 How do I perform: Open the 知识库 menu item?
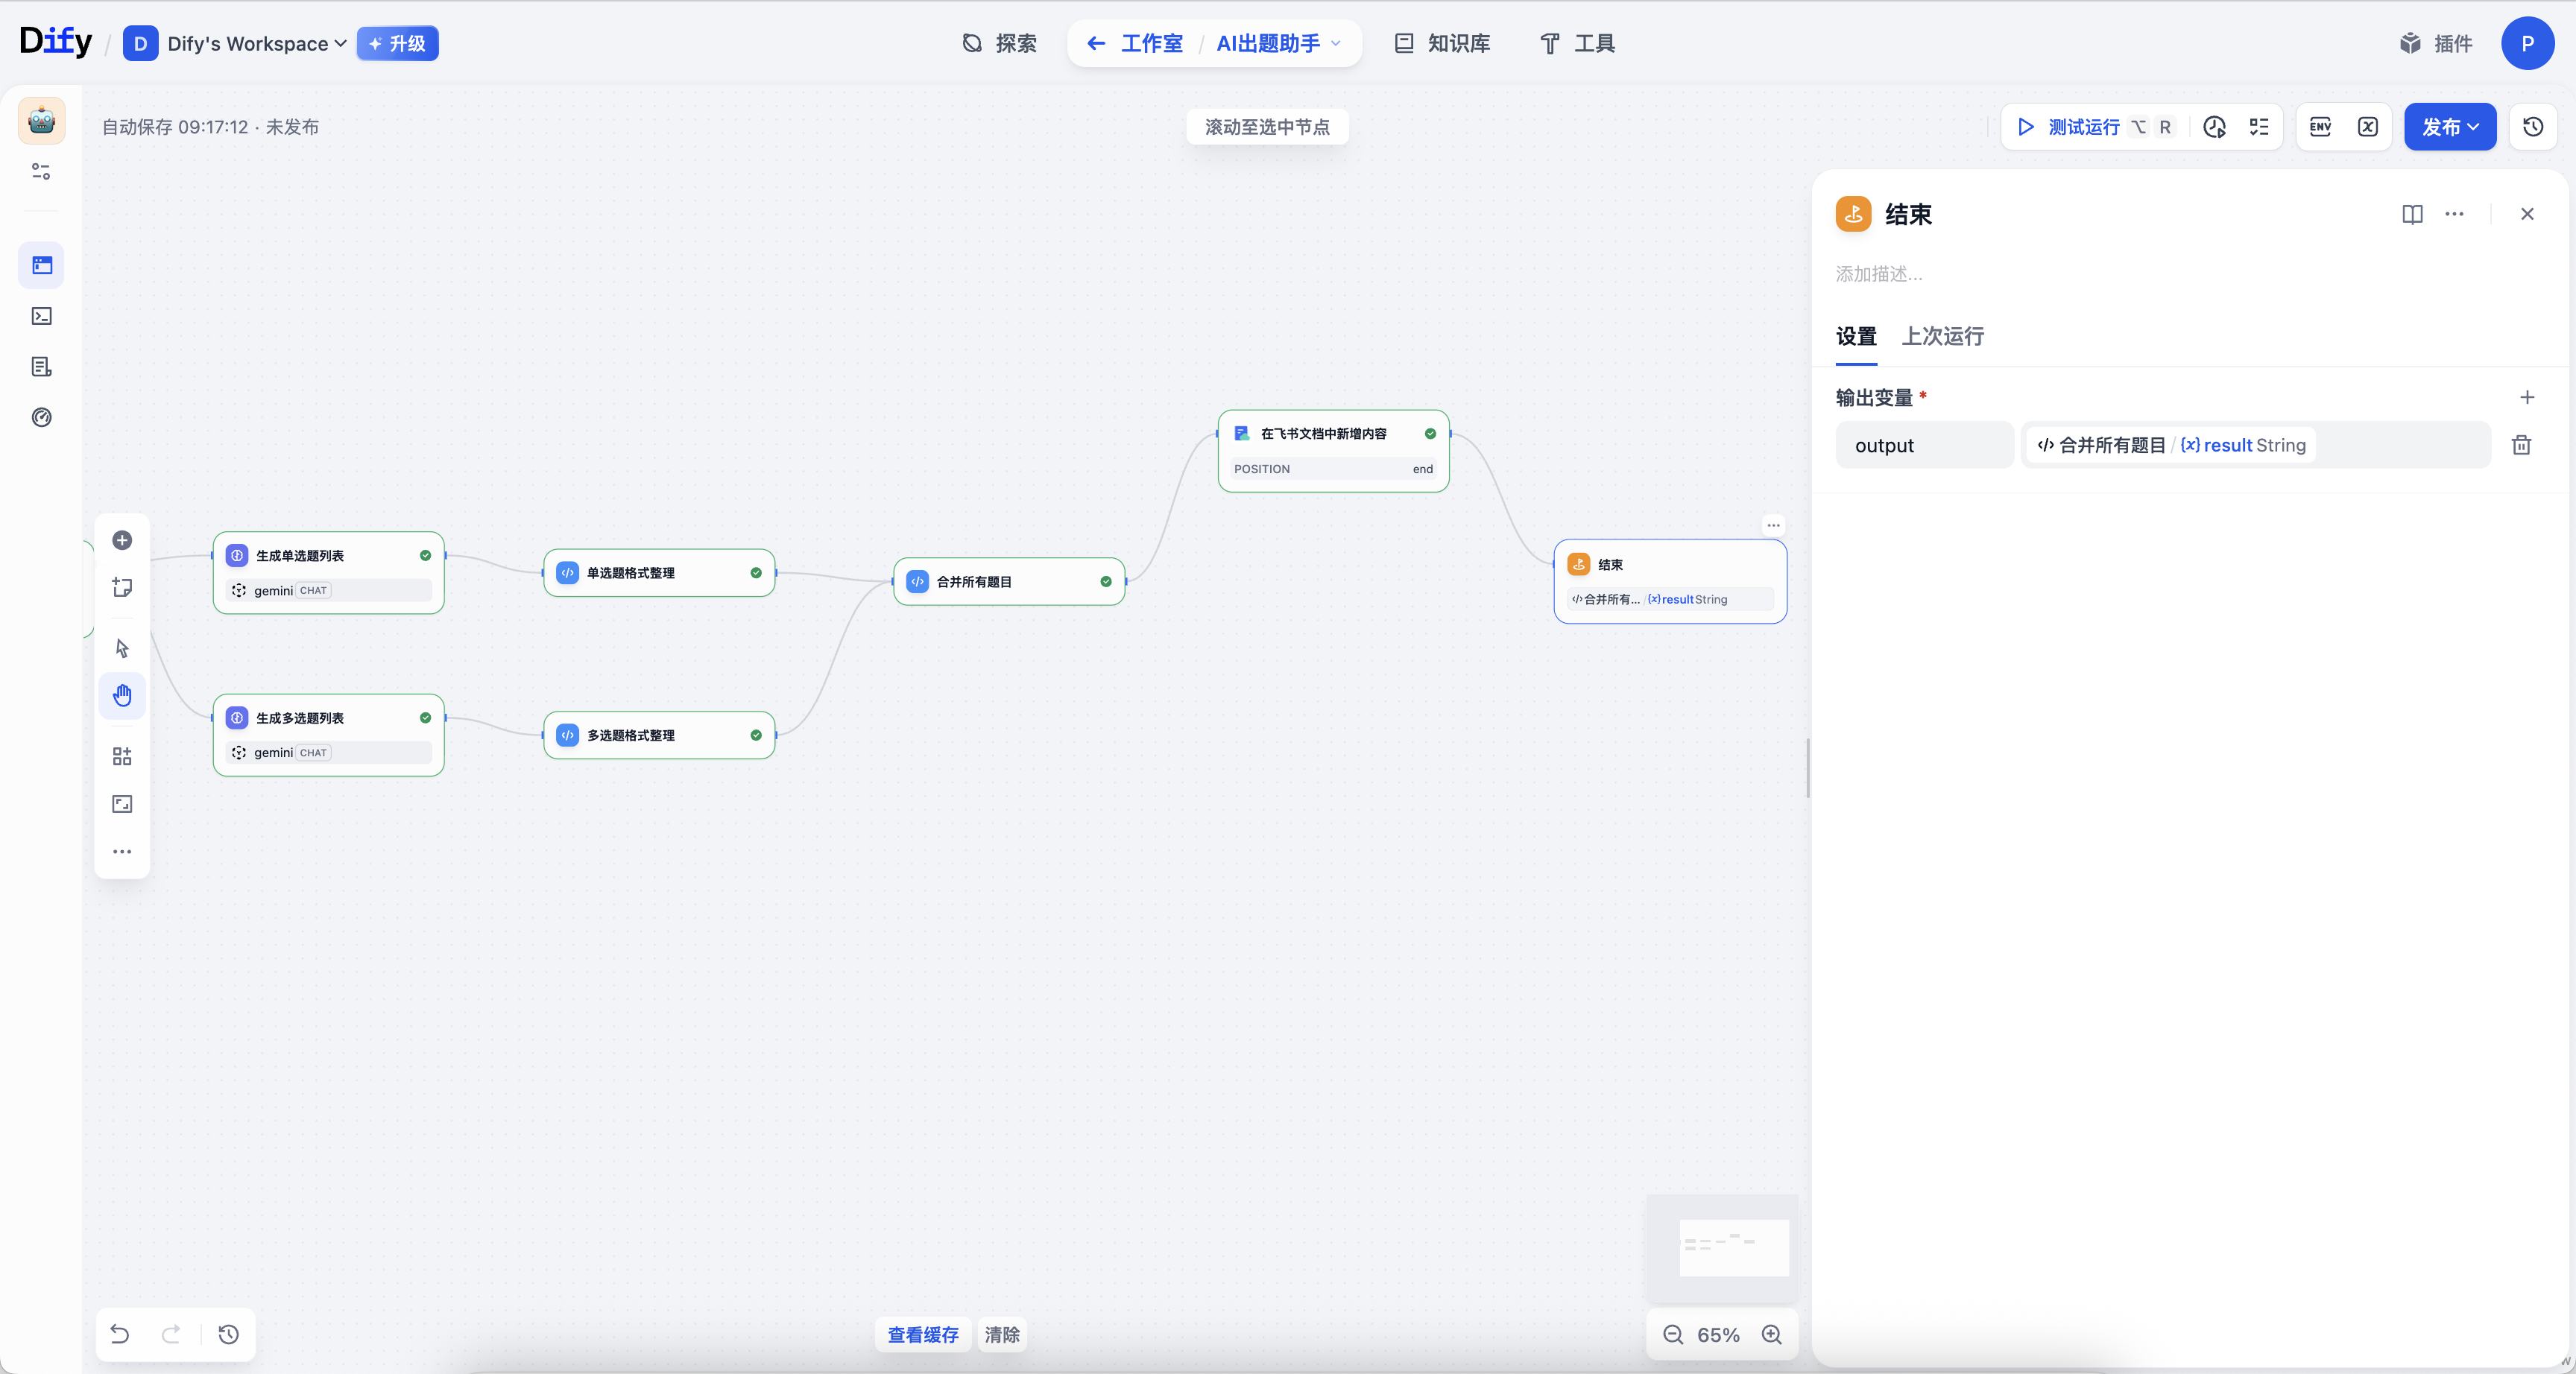(1442, 43)
